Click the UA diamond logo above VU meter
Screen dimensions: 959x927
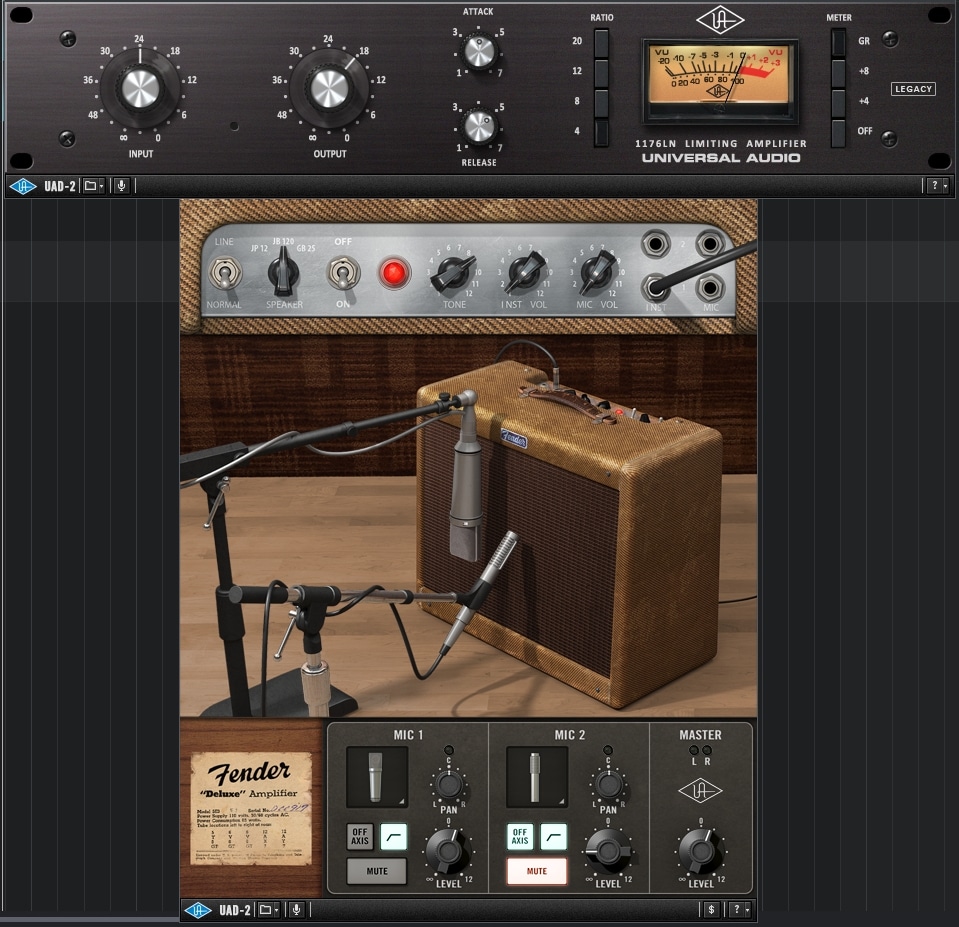tap(720, 22)
